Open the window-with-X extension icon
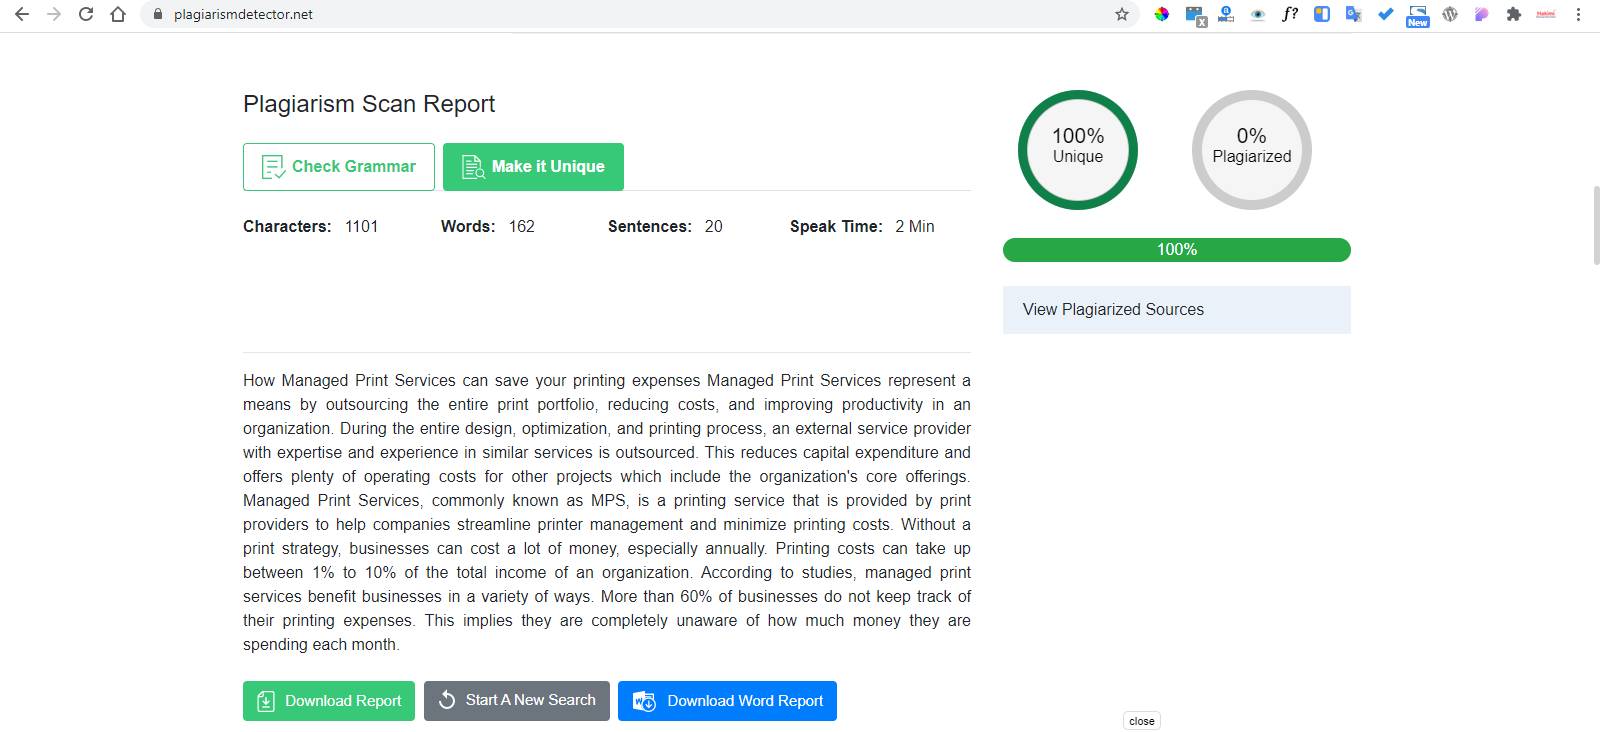 coord(1195,15)
